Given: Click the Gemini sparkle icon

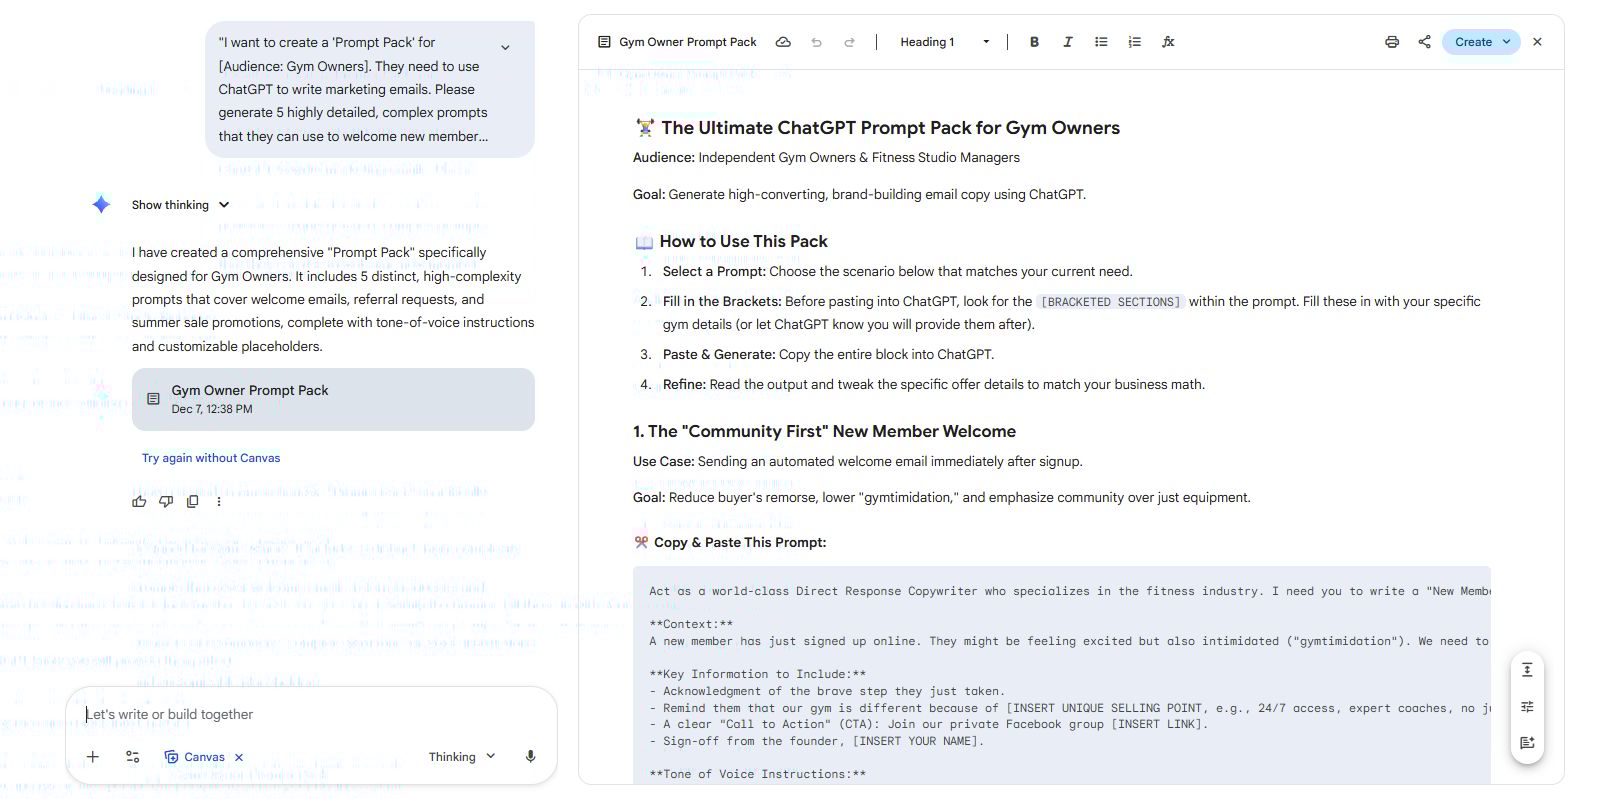Looking at the screenshot, I should [101, 204].
